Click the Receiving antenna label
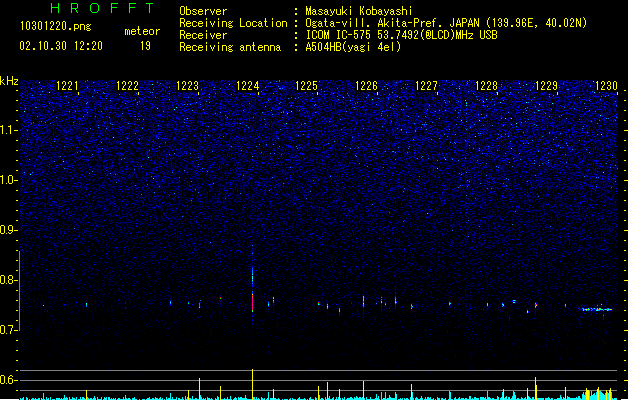Screen dimensions: 629x400 point(230,47)
